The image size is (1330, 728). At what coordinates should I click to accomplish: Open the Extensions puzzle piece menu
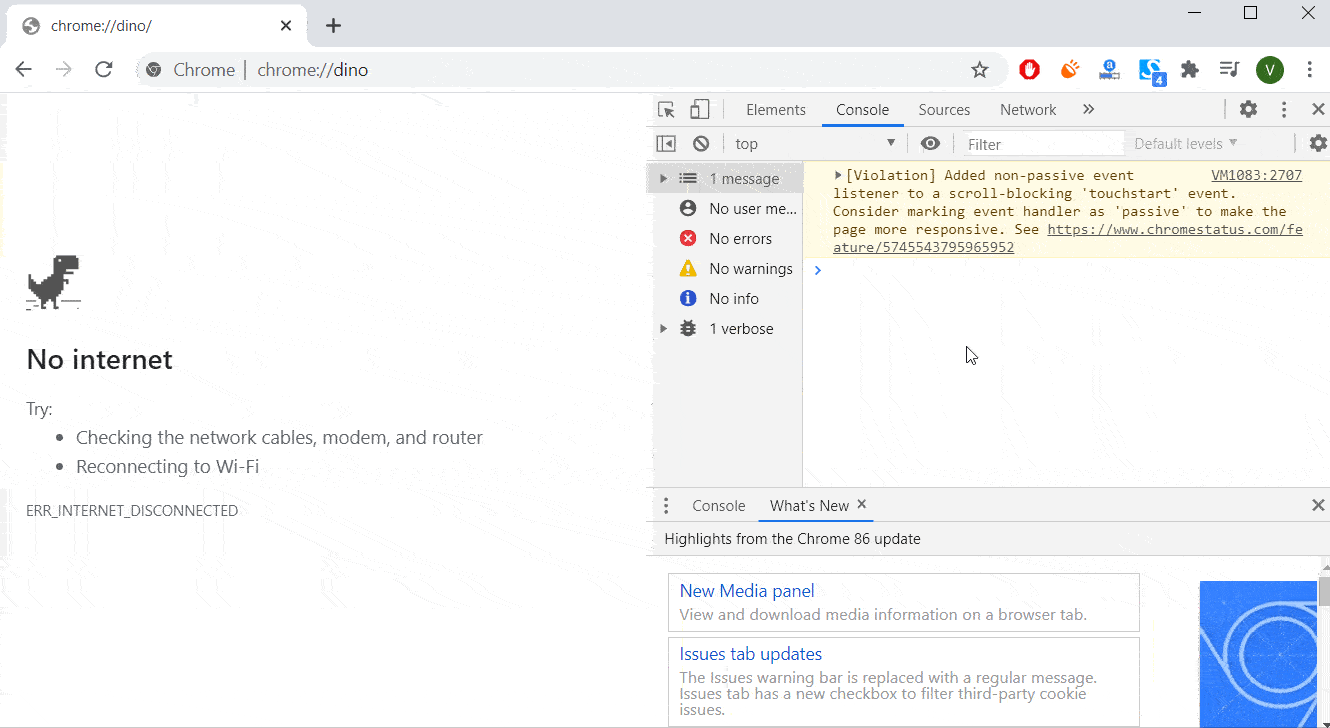tap(1190, 69)
